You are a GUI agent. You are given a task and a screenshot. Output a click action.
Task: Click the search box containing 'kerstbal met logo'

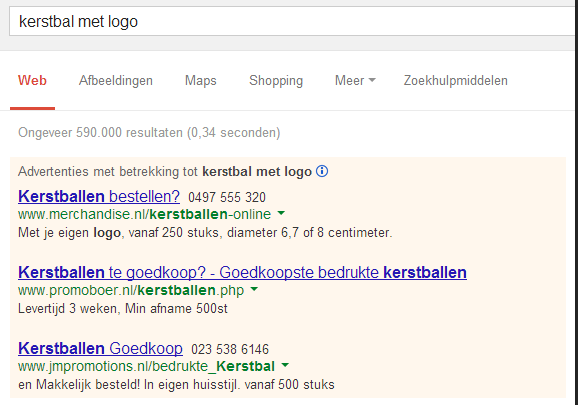click(x=293, y=21)
